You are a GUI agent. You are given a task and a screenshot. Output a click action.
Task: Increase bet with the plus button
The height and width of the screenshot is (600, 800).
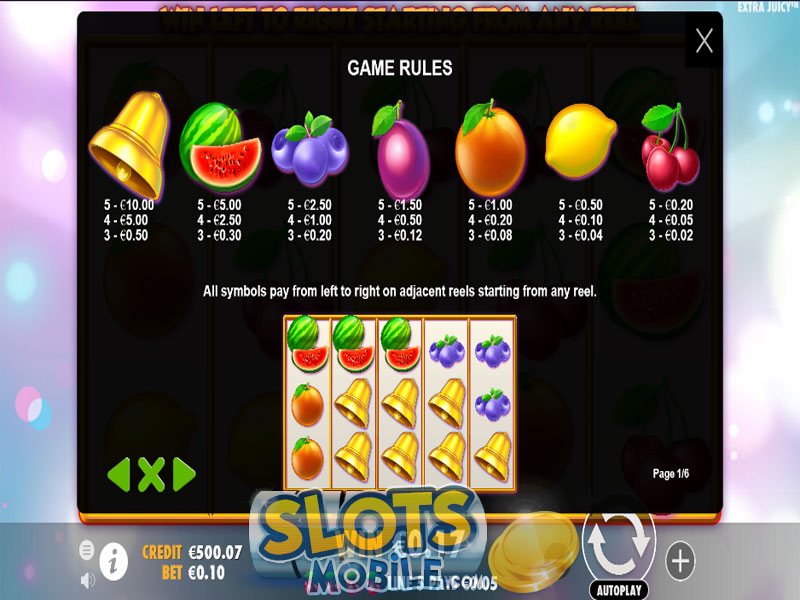[680, 561]
